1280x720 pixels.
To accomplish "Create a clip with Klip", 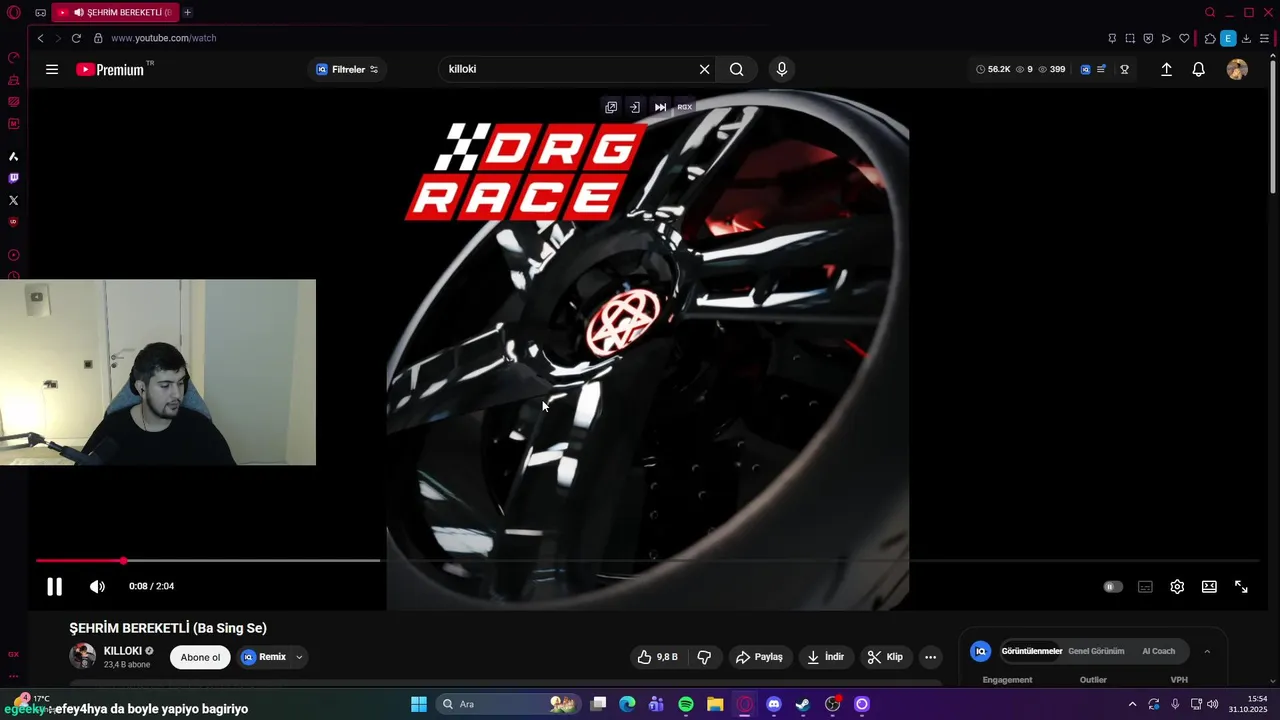I will point(885,657).
